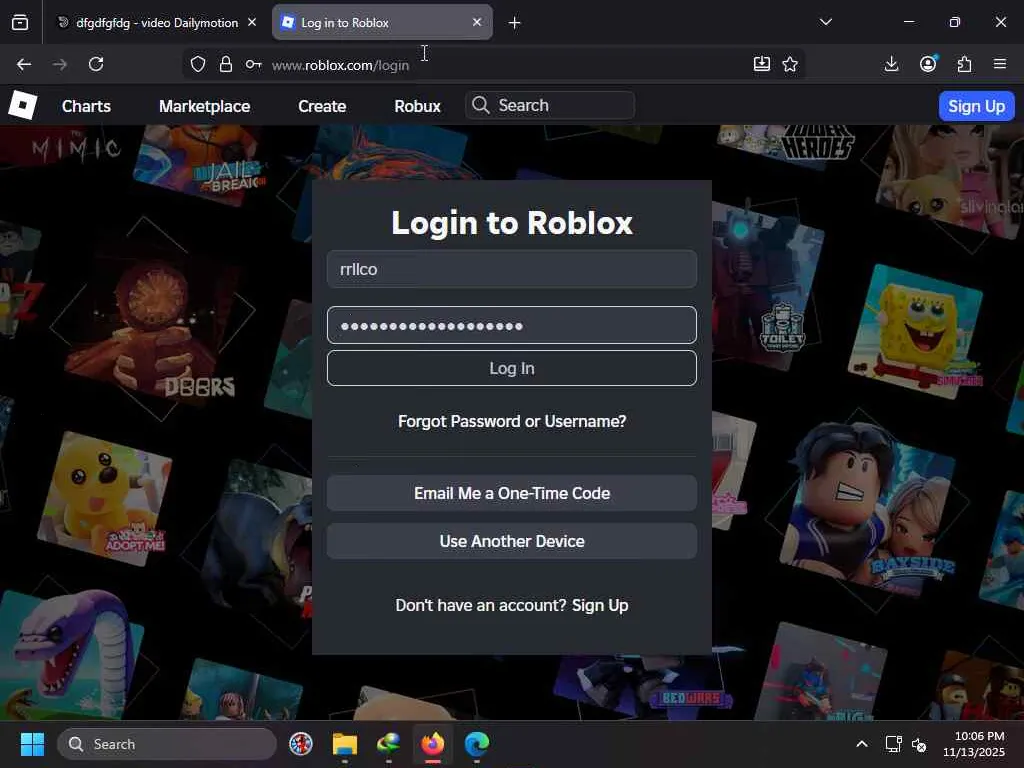Switch to the Dailymotion video tab
This screenshot has height=768, width=1024.
(155, 22)
